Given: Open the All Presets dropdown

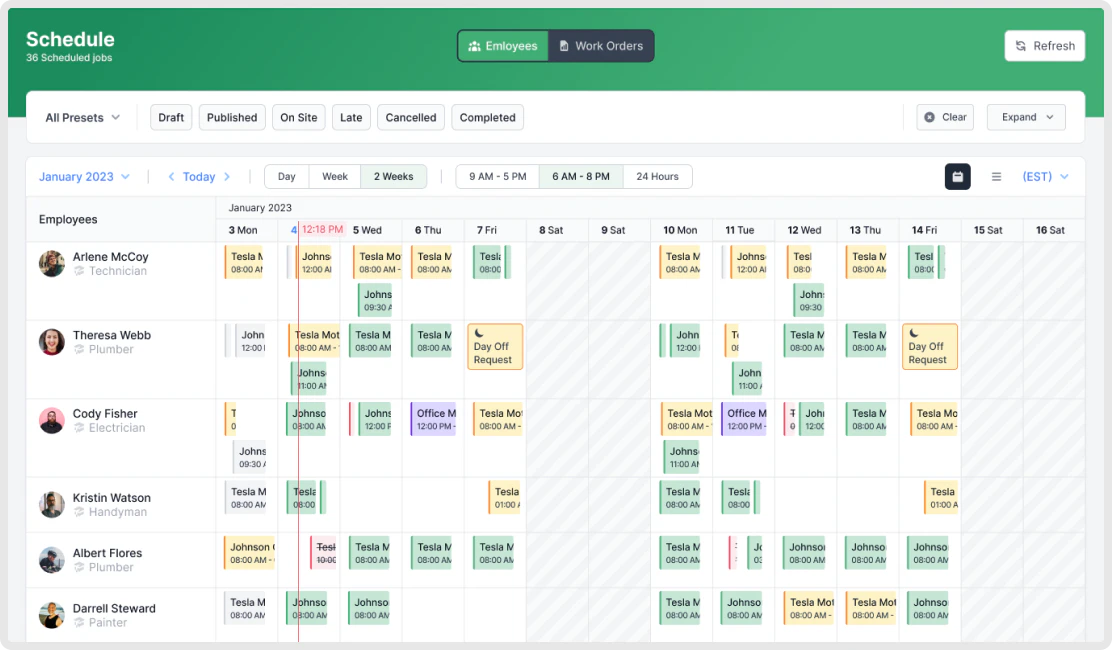Looking at the screenshot, I should (81, 117).
